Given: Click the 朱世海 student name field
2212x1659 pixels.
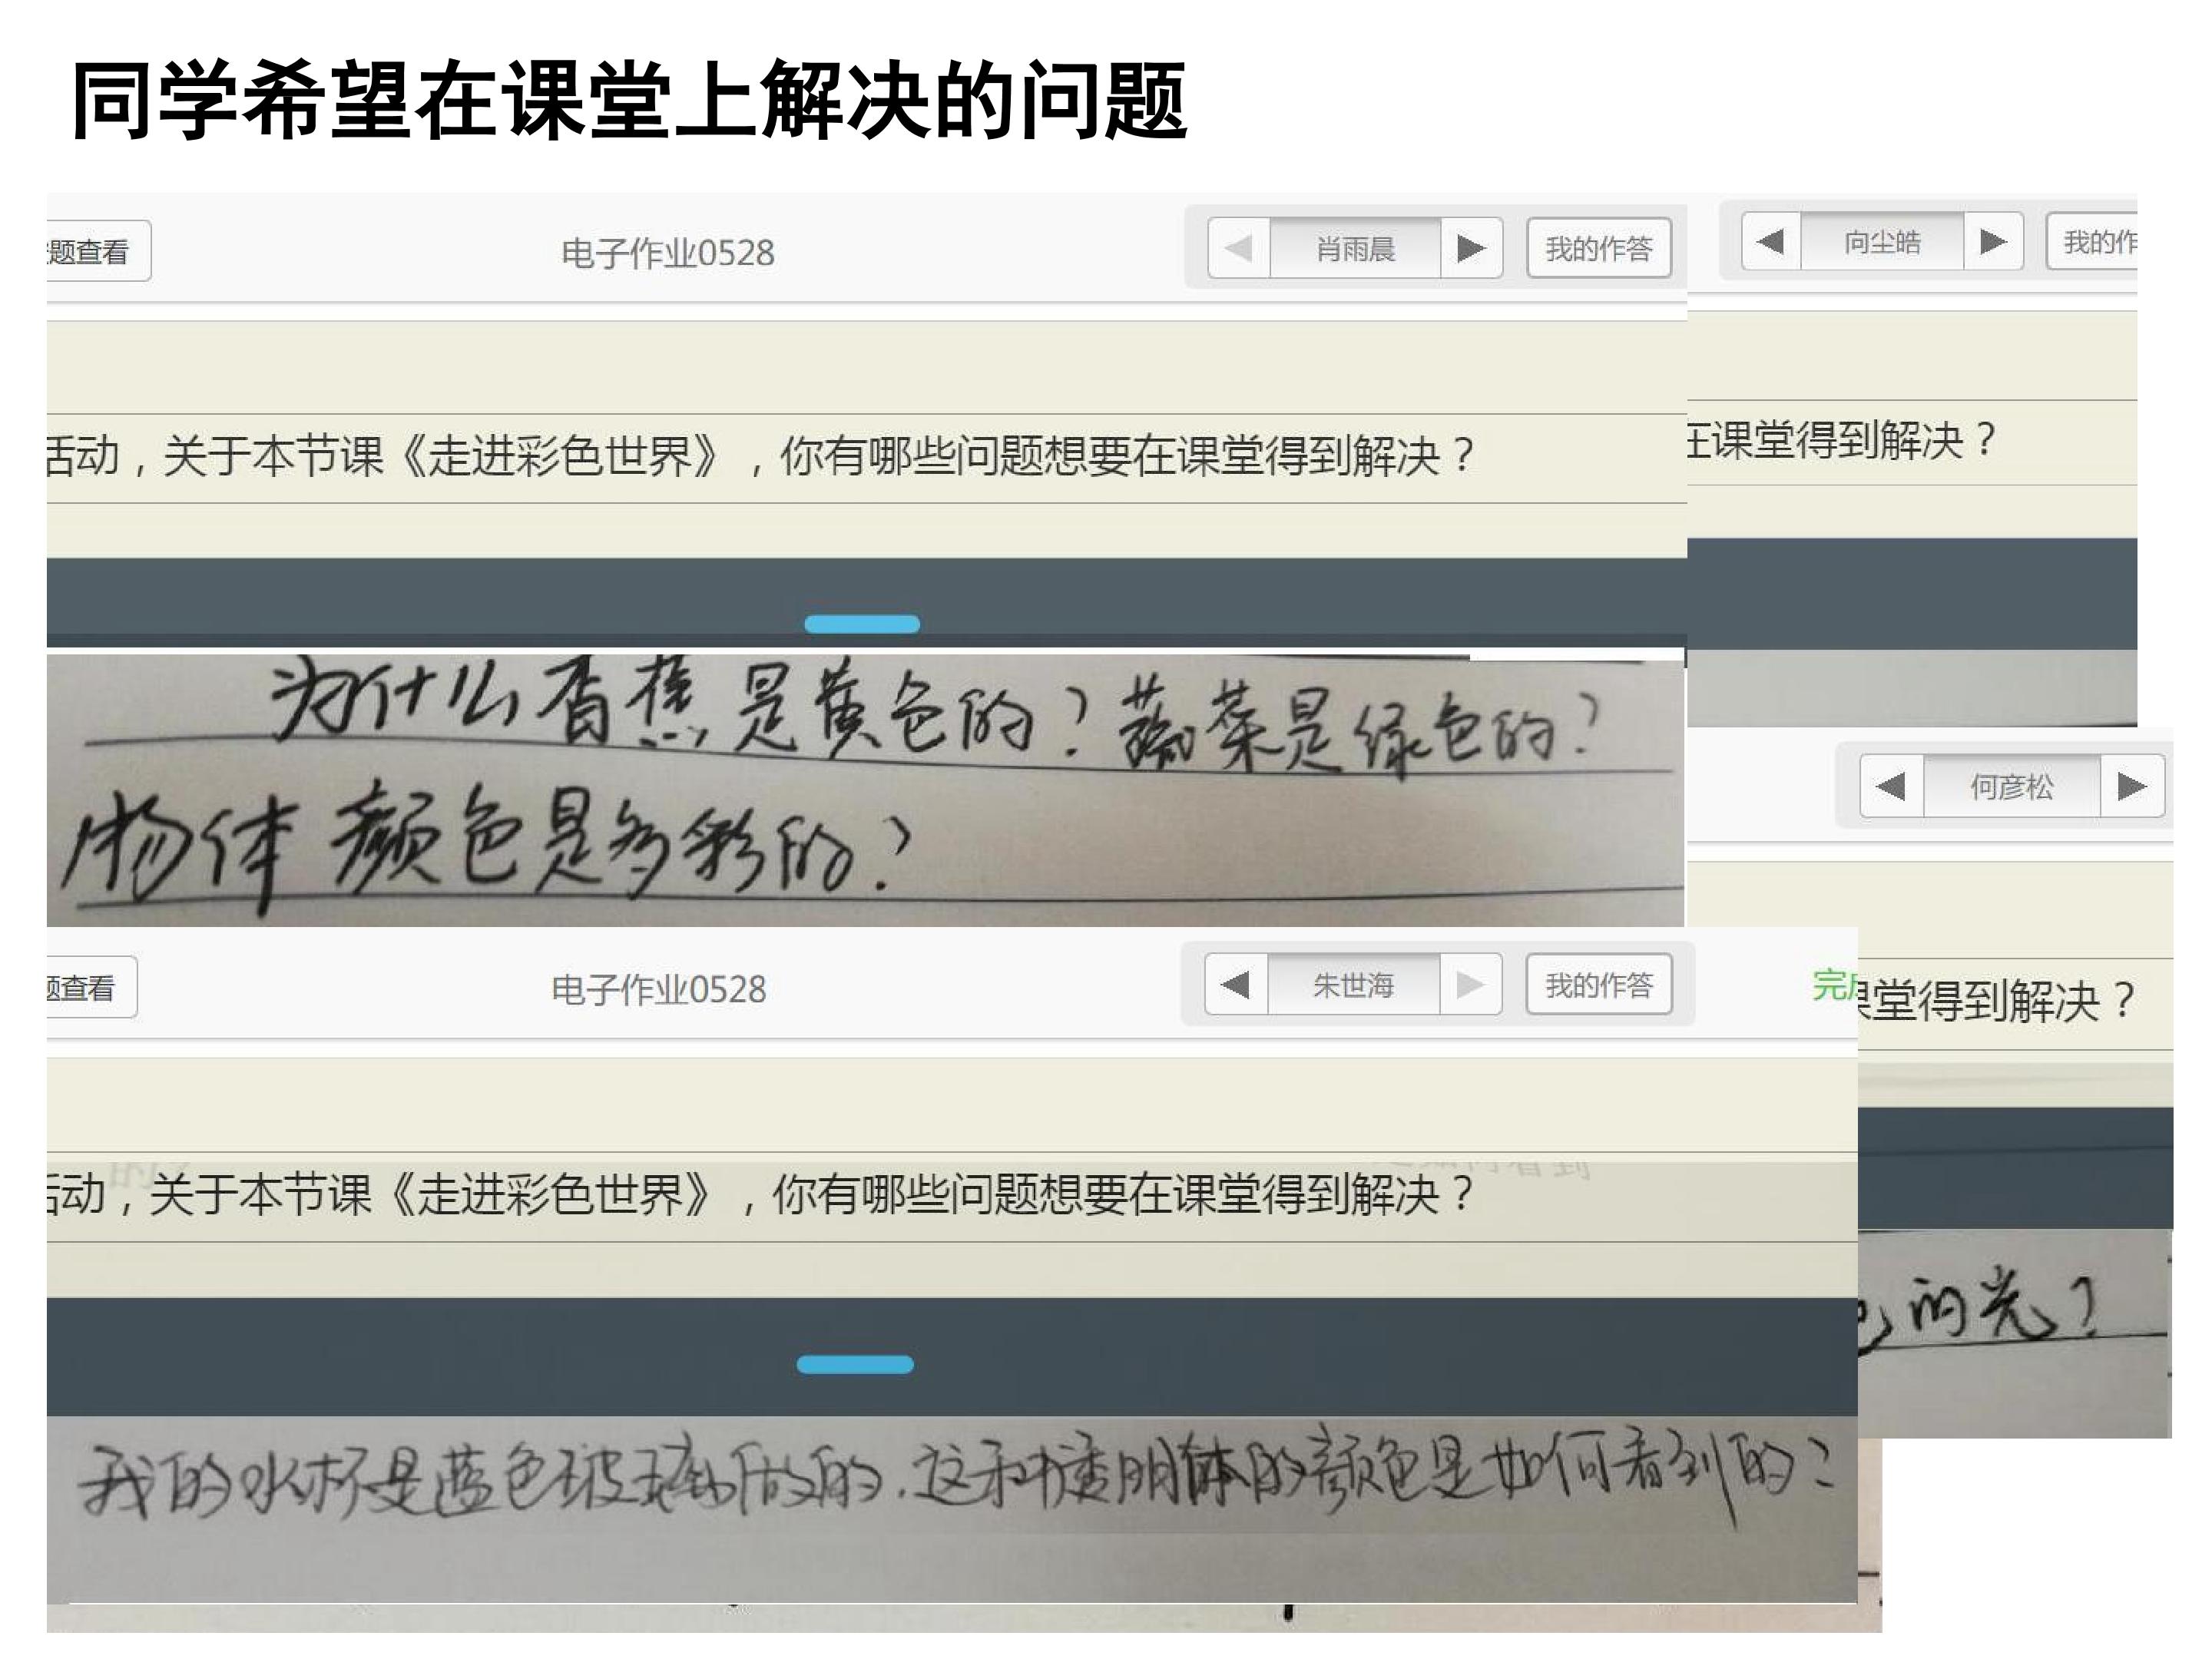Looking at the screenshot, I should [x=1353, y=985].
